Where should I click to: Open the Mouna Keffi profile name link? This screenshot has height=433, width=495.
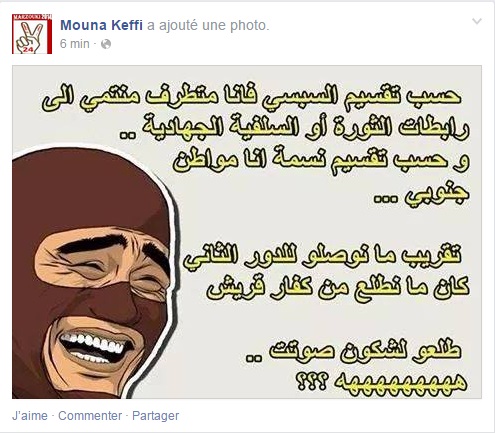pos(101,25)
